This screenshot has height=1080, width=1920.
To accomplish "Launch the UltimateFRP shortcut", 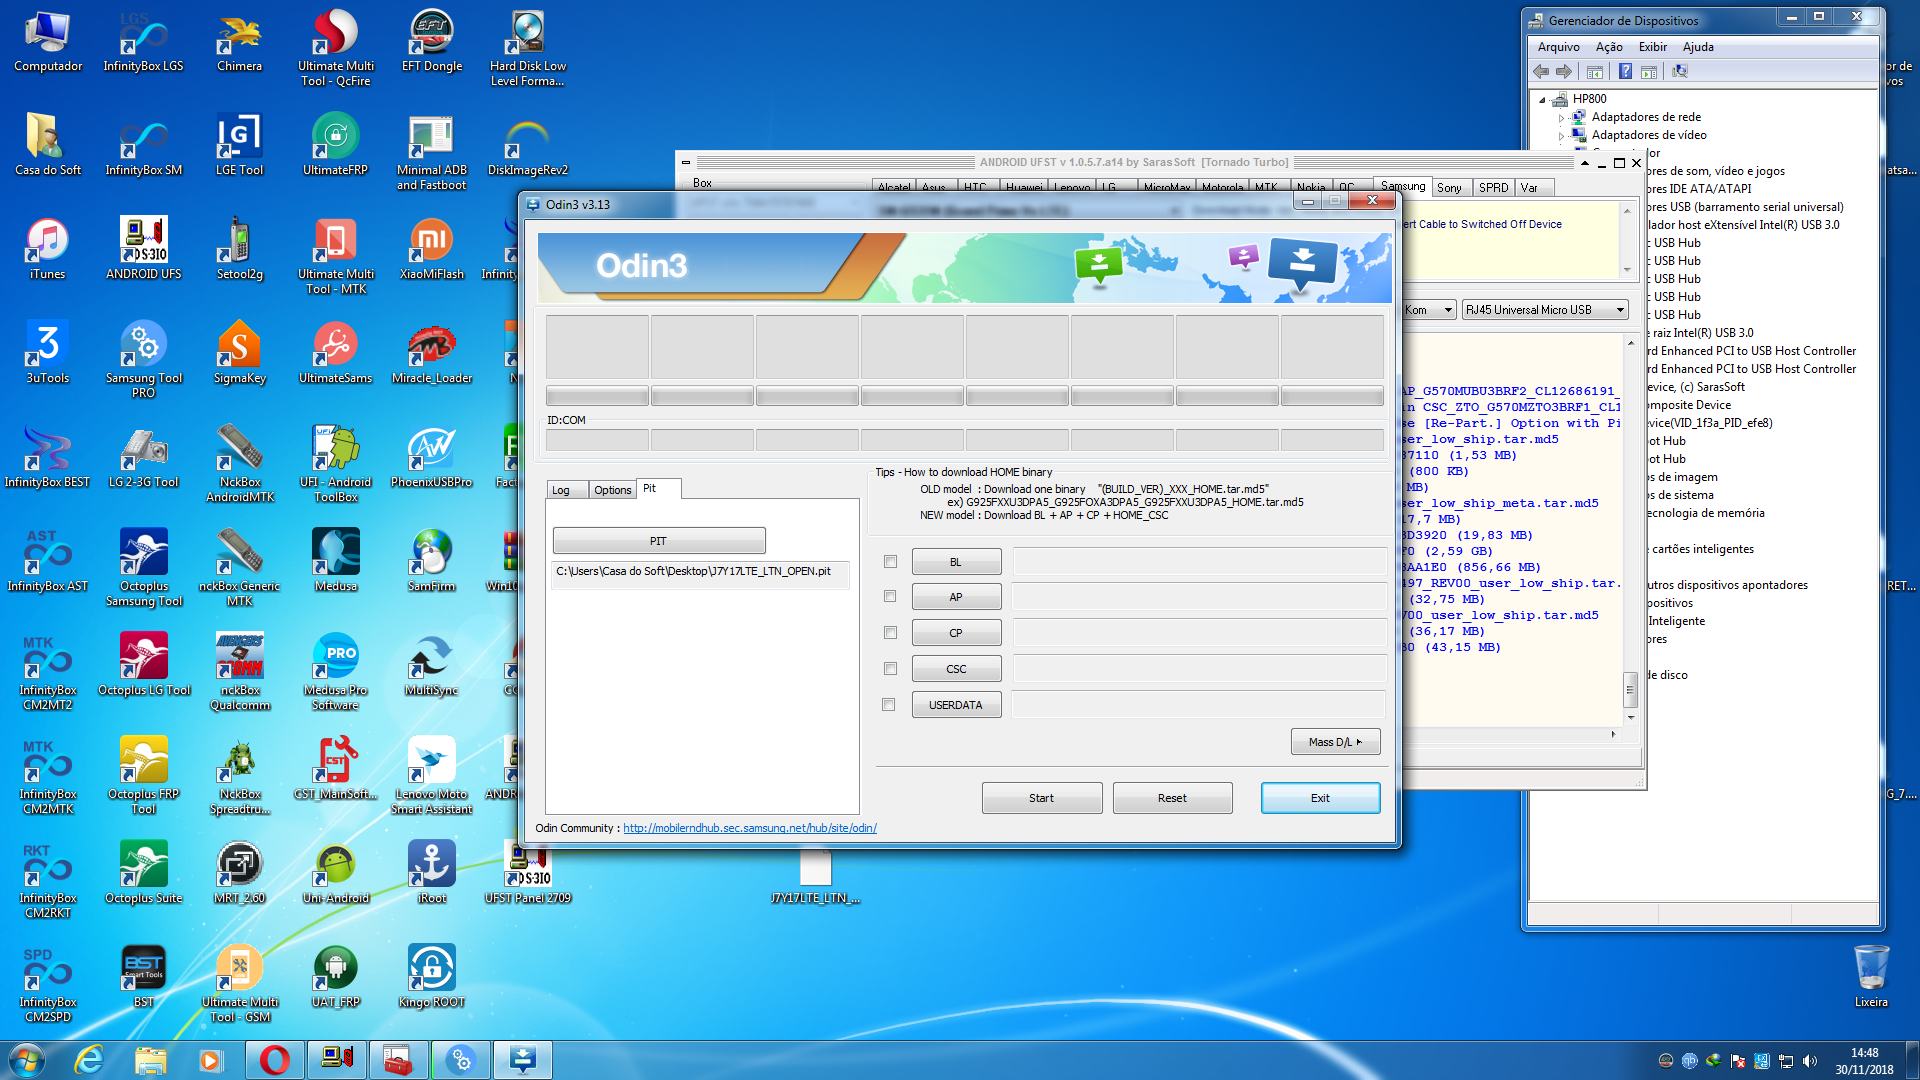I will click(x=336, y=146).
